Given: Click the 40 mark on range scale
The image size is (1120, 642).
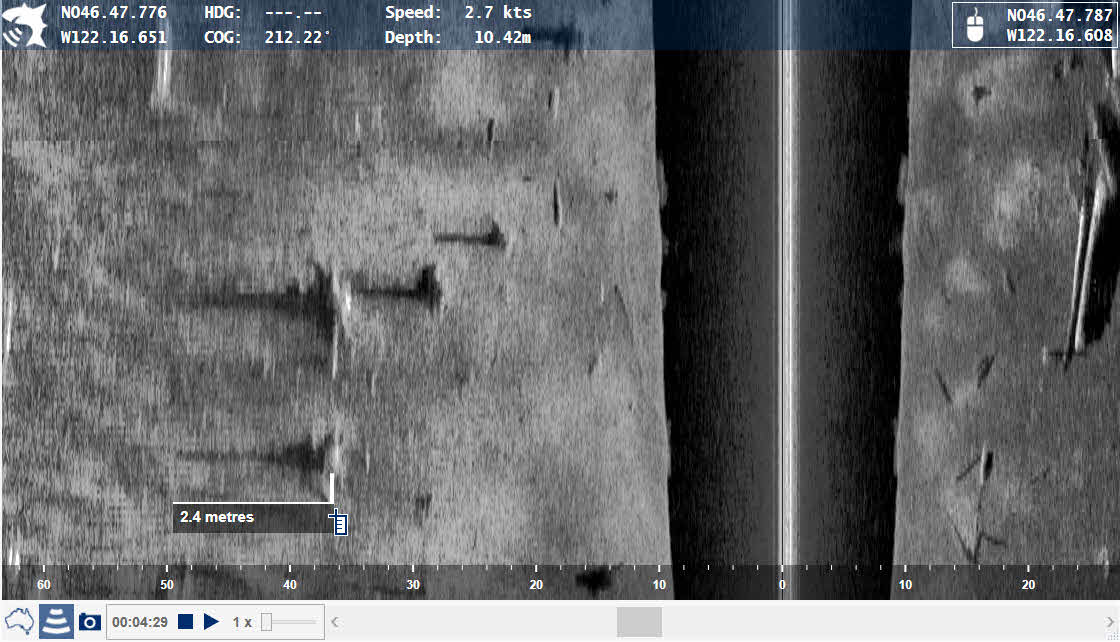Looking at the screenshot, I should 289,584.
